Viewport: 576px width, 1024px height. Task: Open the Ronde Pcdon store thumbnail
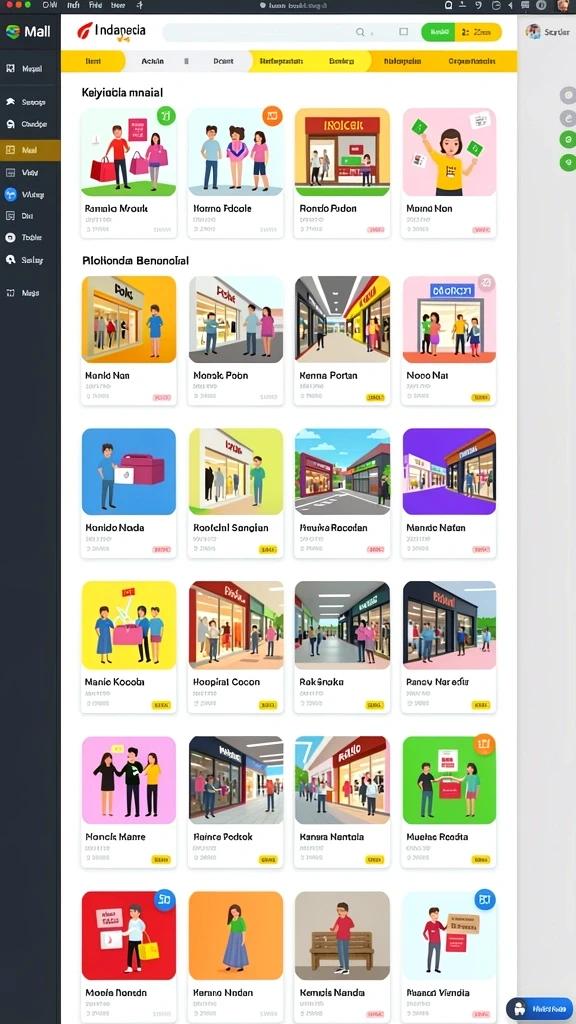click(x=342, y=153)
